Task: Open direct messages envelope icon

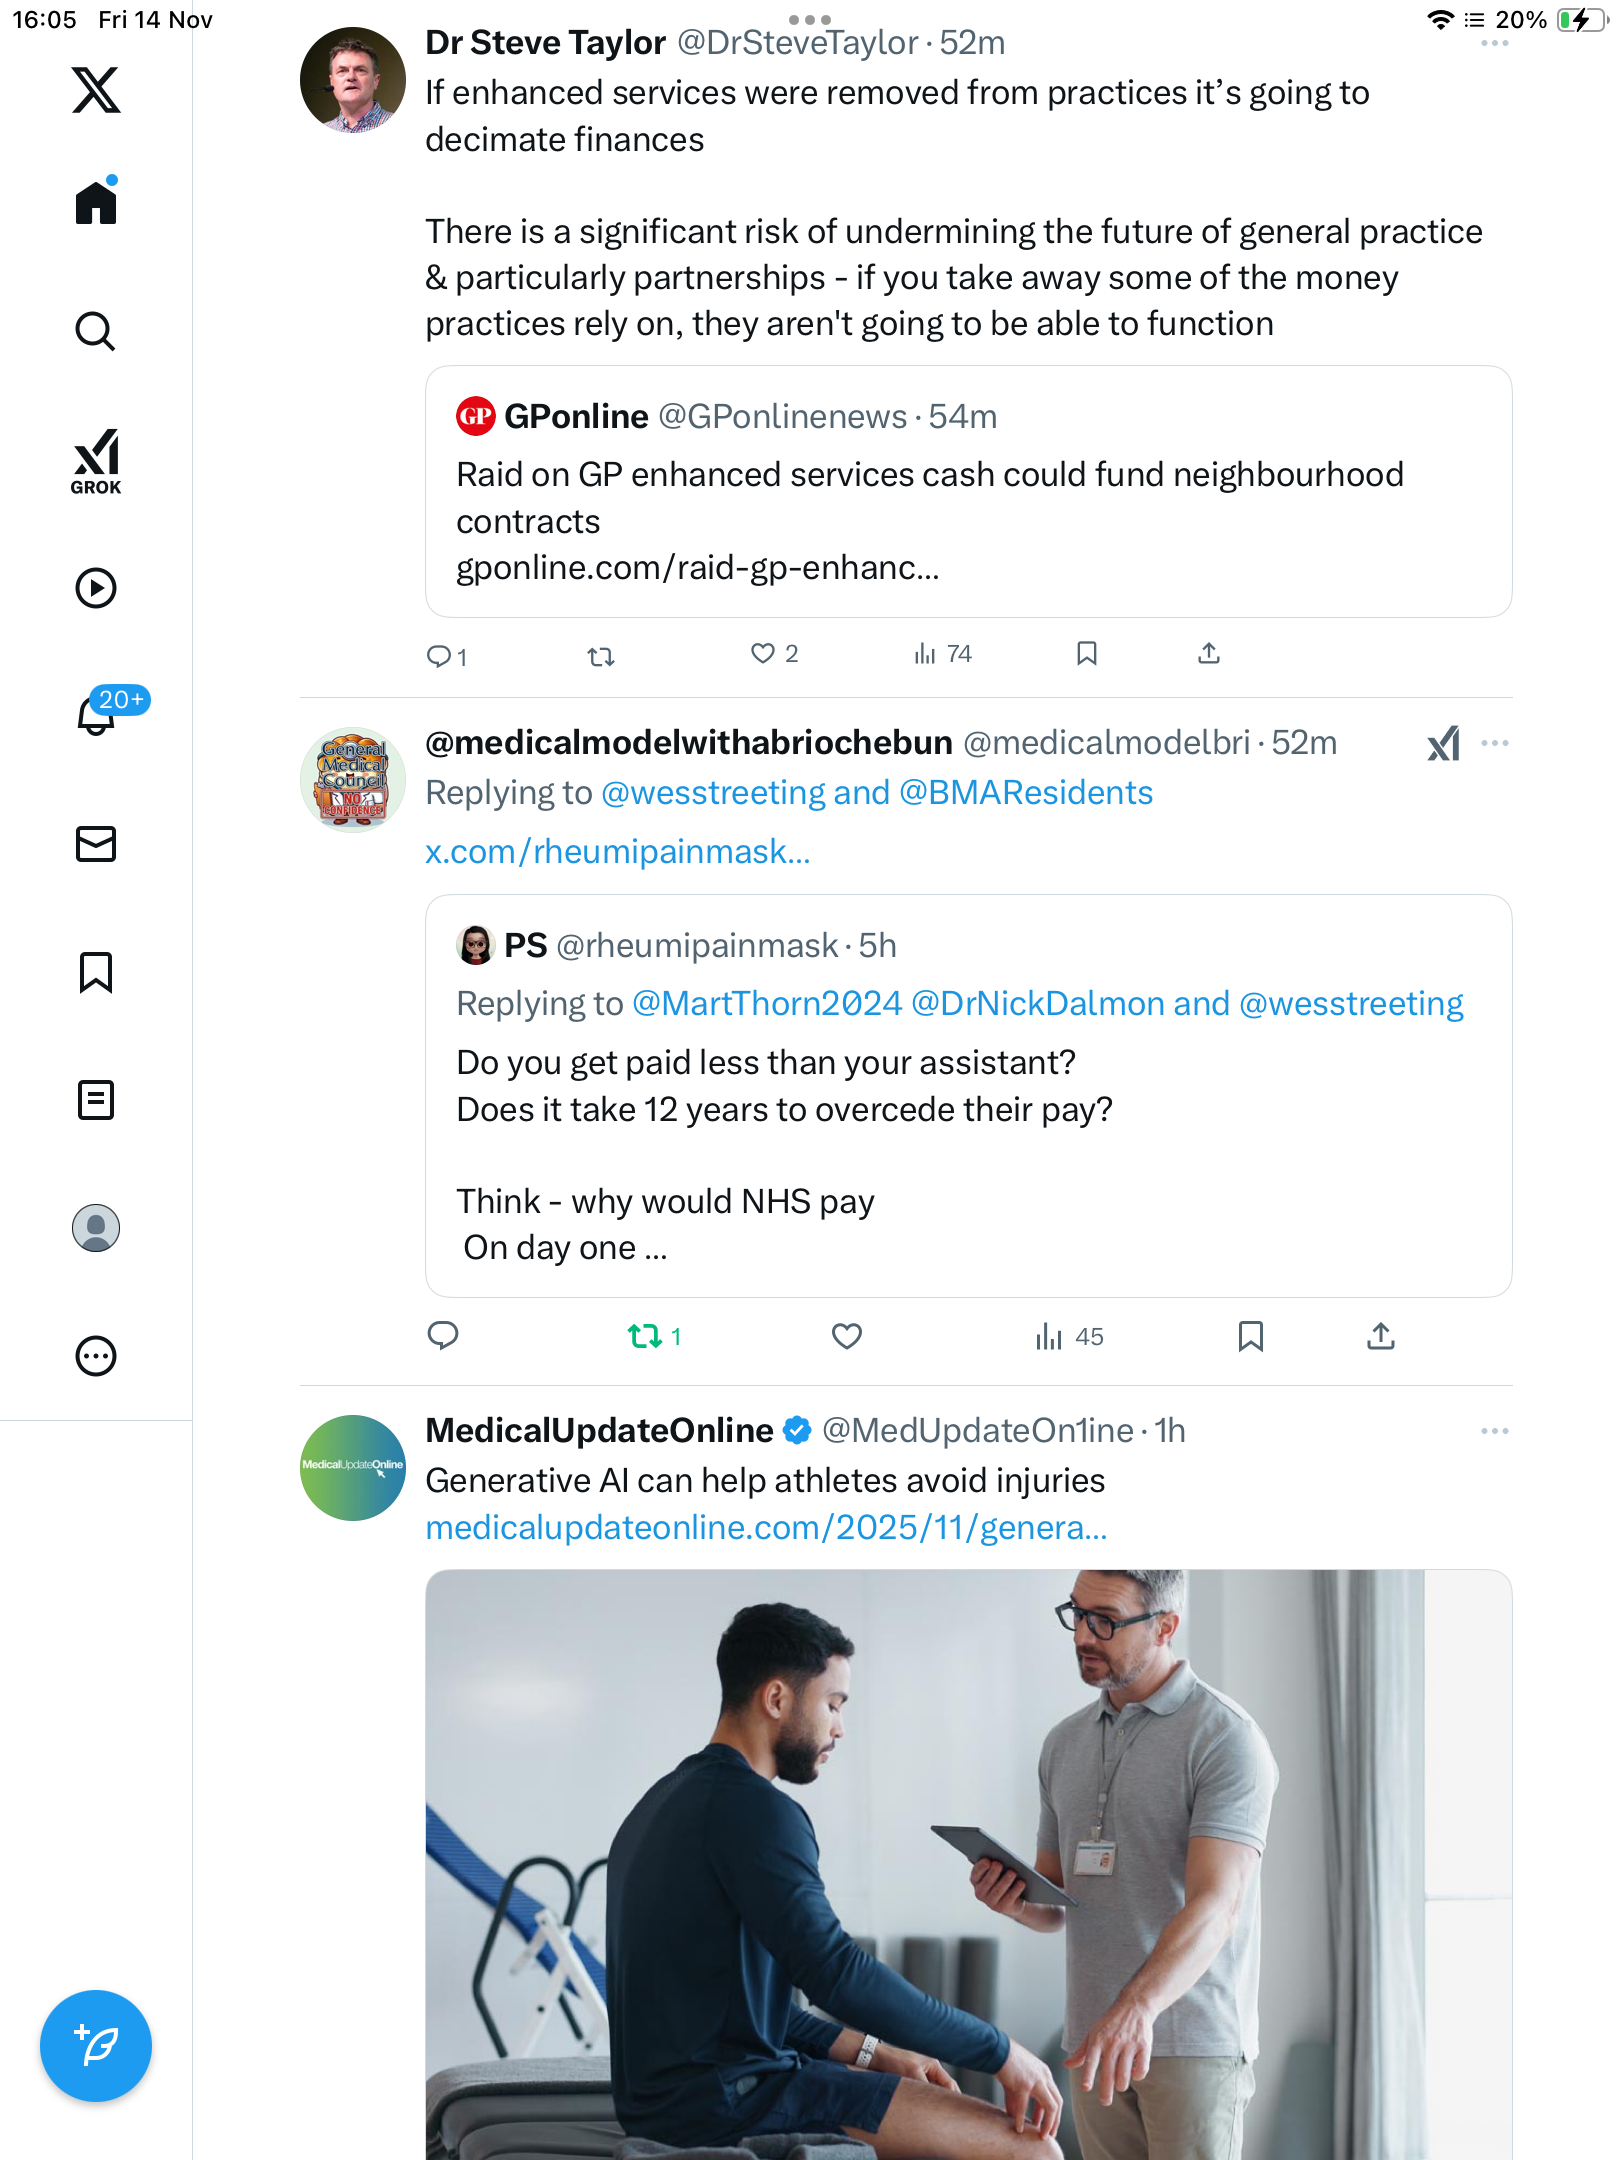Action: 96,844
